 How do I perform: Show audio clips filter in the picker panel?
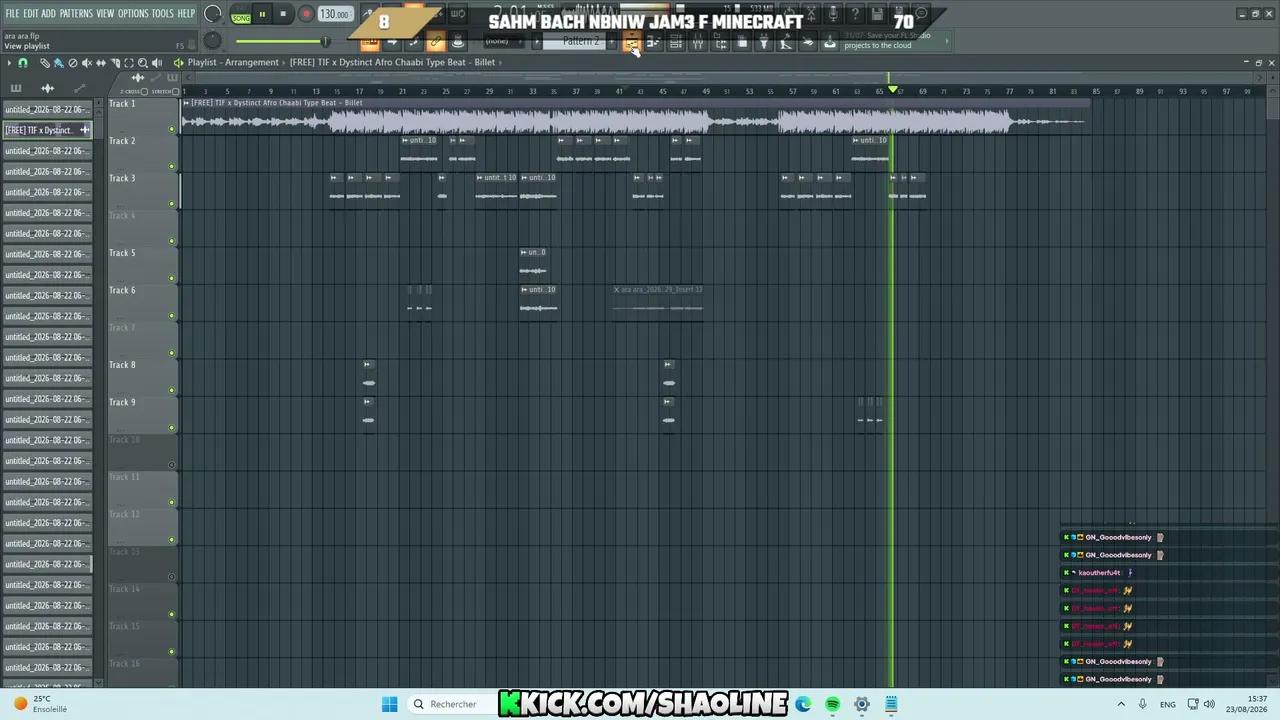click(x=47, y=88)
